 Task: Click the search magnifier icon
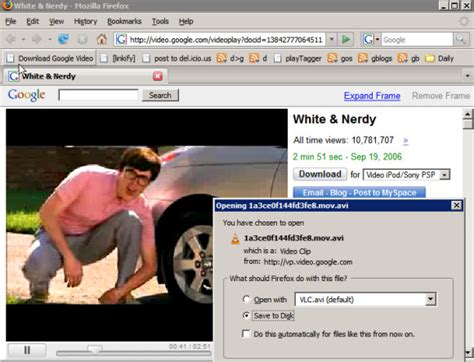tap(461, 40)
